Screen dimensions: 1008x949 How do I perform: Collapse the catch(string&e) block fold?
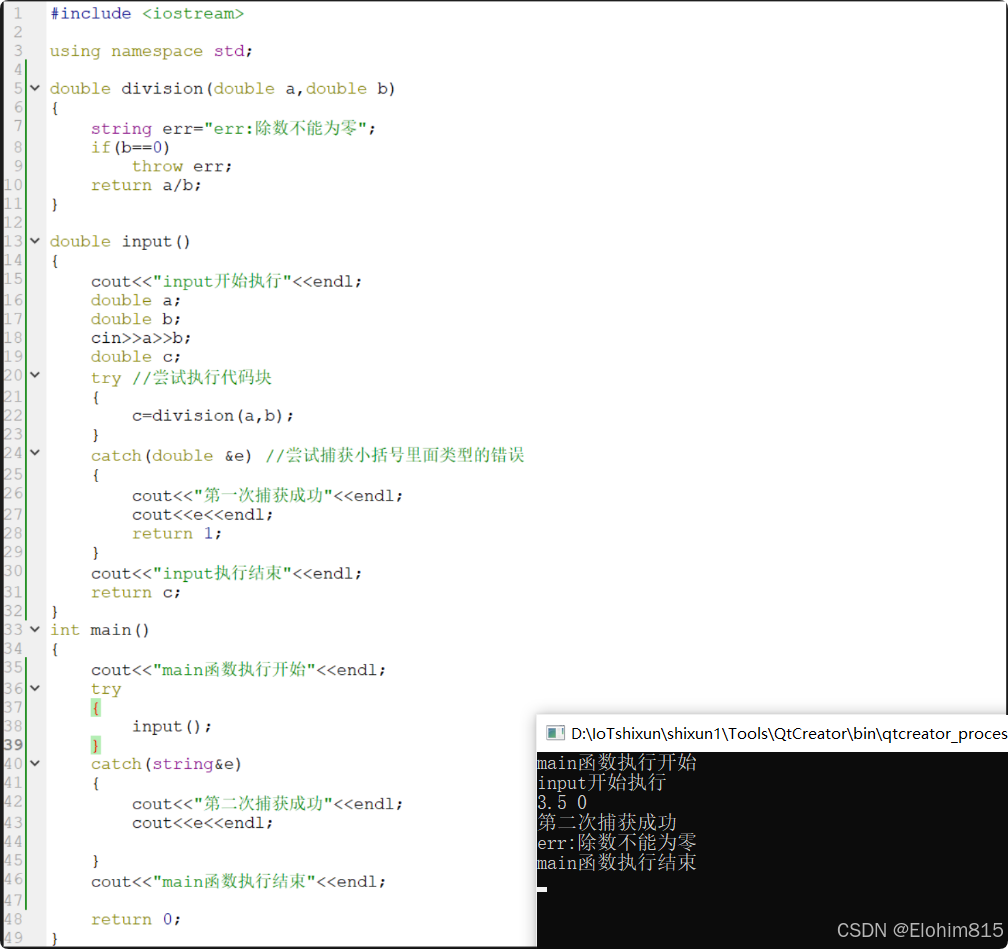click(x=34, y=763)
